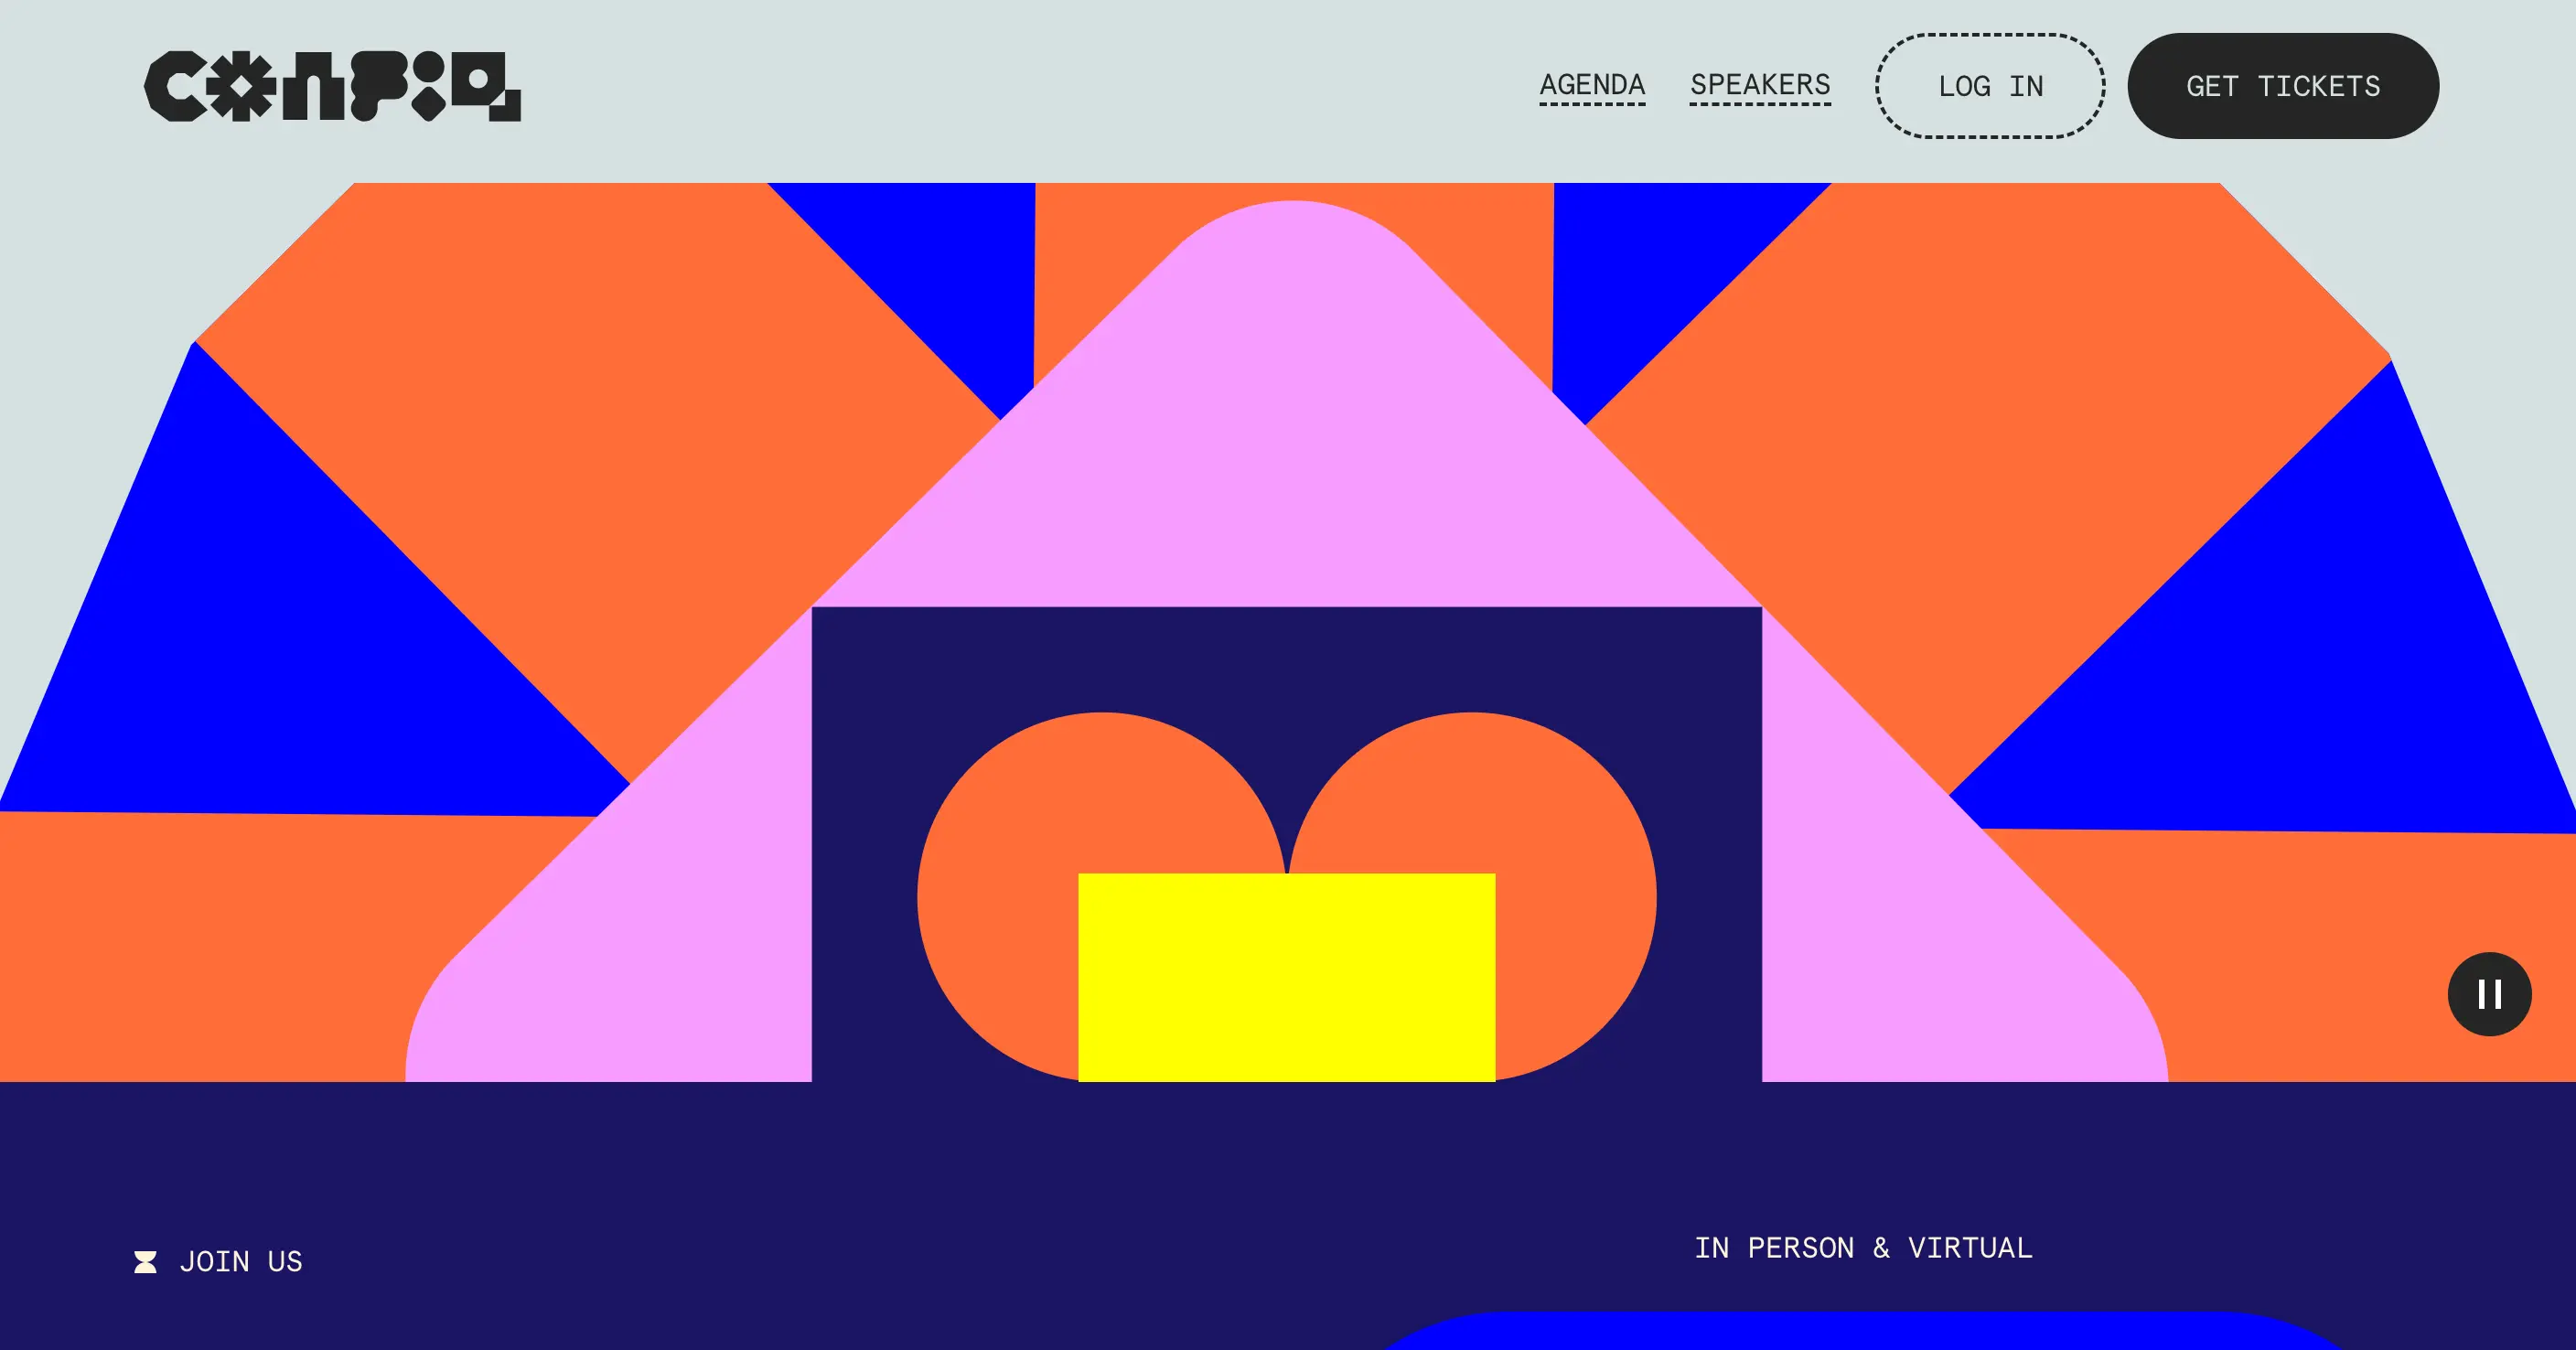Click the Join Us label
The image size is (2576, 1350).
240,1262
